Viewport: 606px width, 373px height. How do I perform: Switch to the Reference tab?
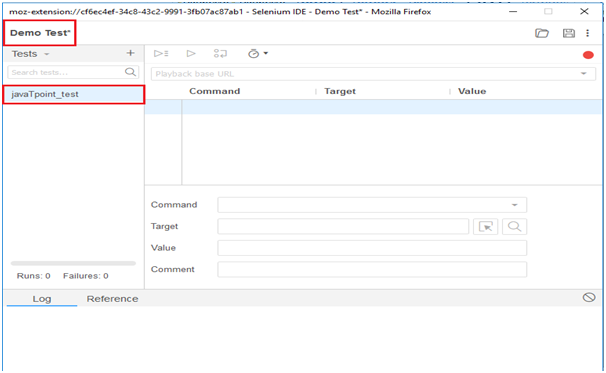112,299
